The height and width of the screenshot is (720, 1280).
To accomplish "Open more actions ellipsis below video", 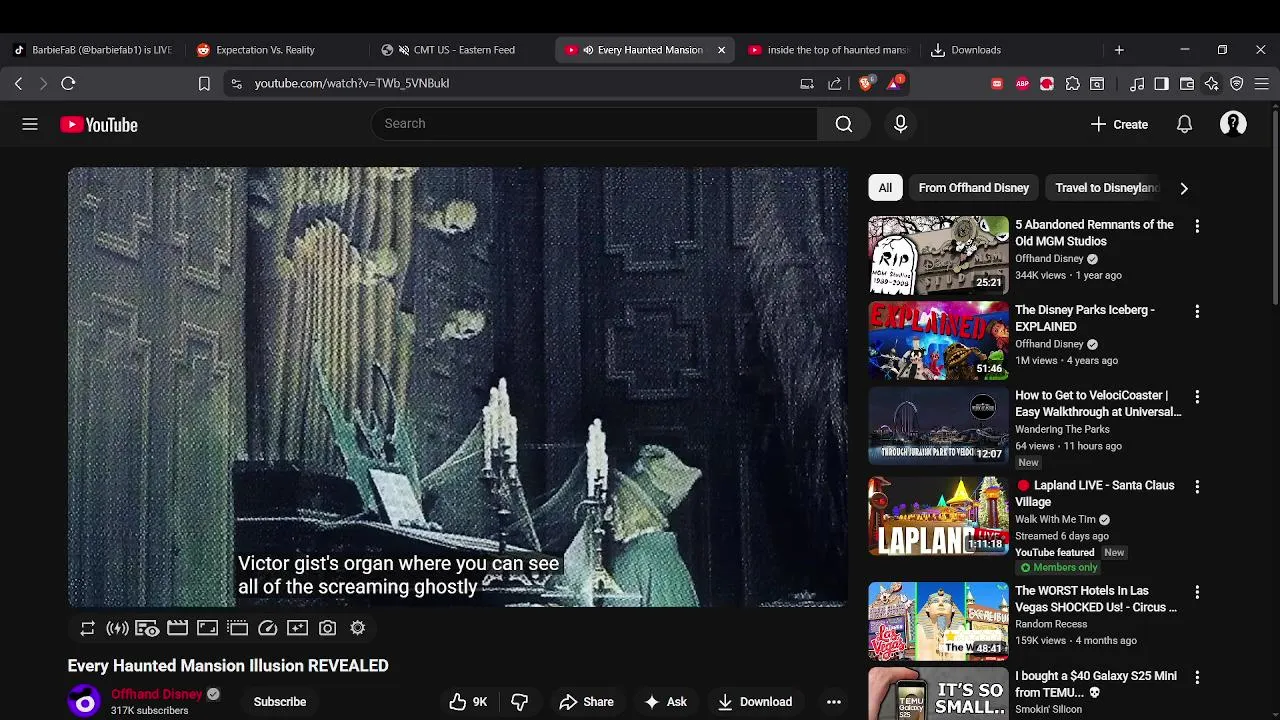I will (833, 702).
